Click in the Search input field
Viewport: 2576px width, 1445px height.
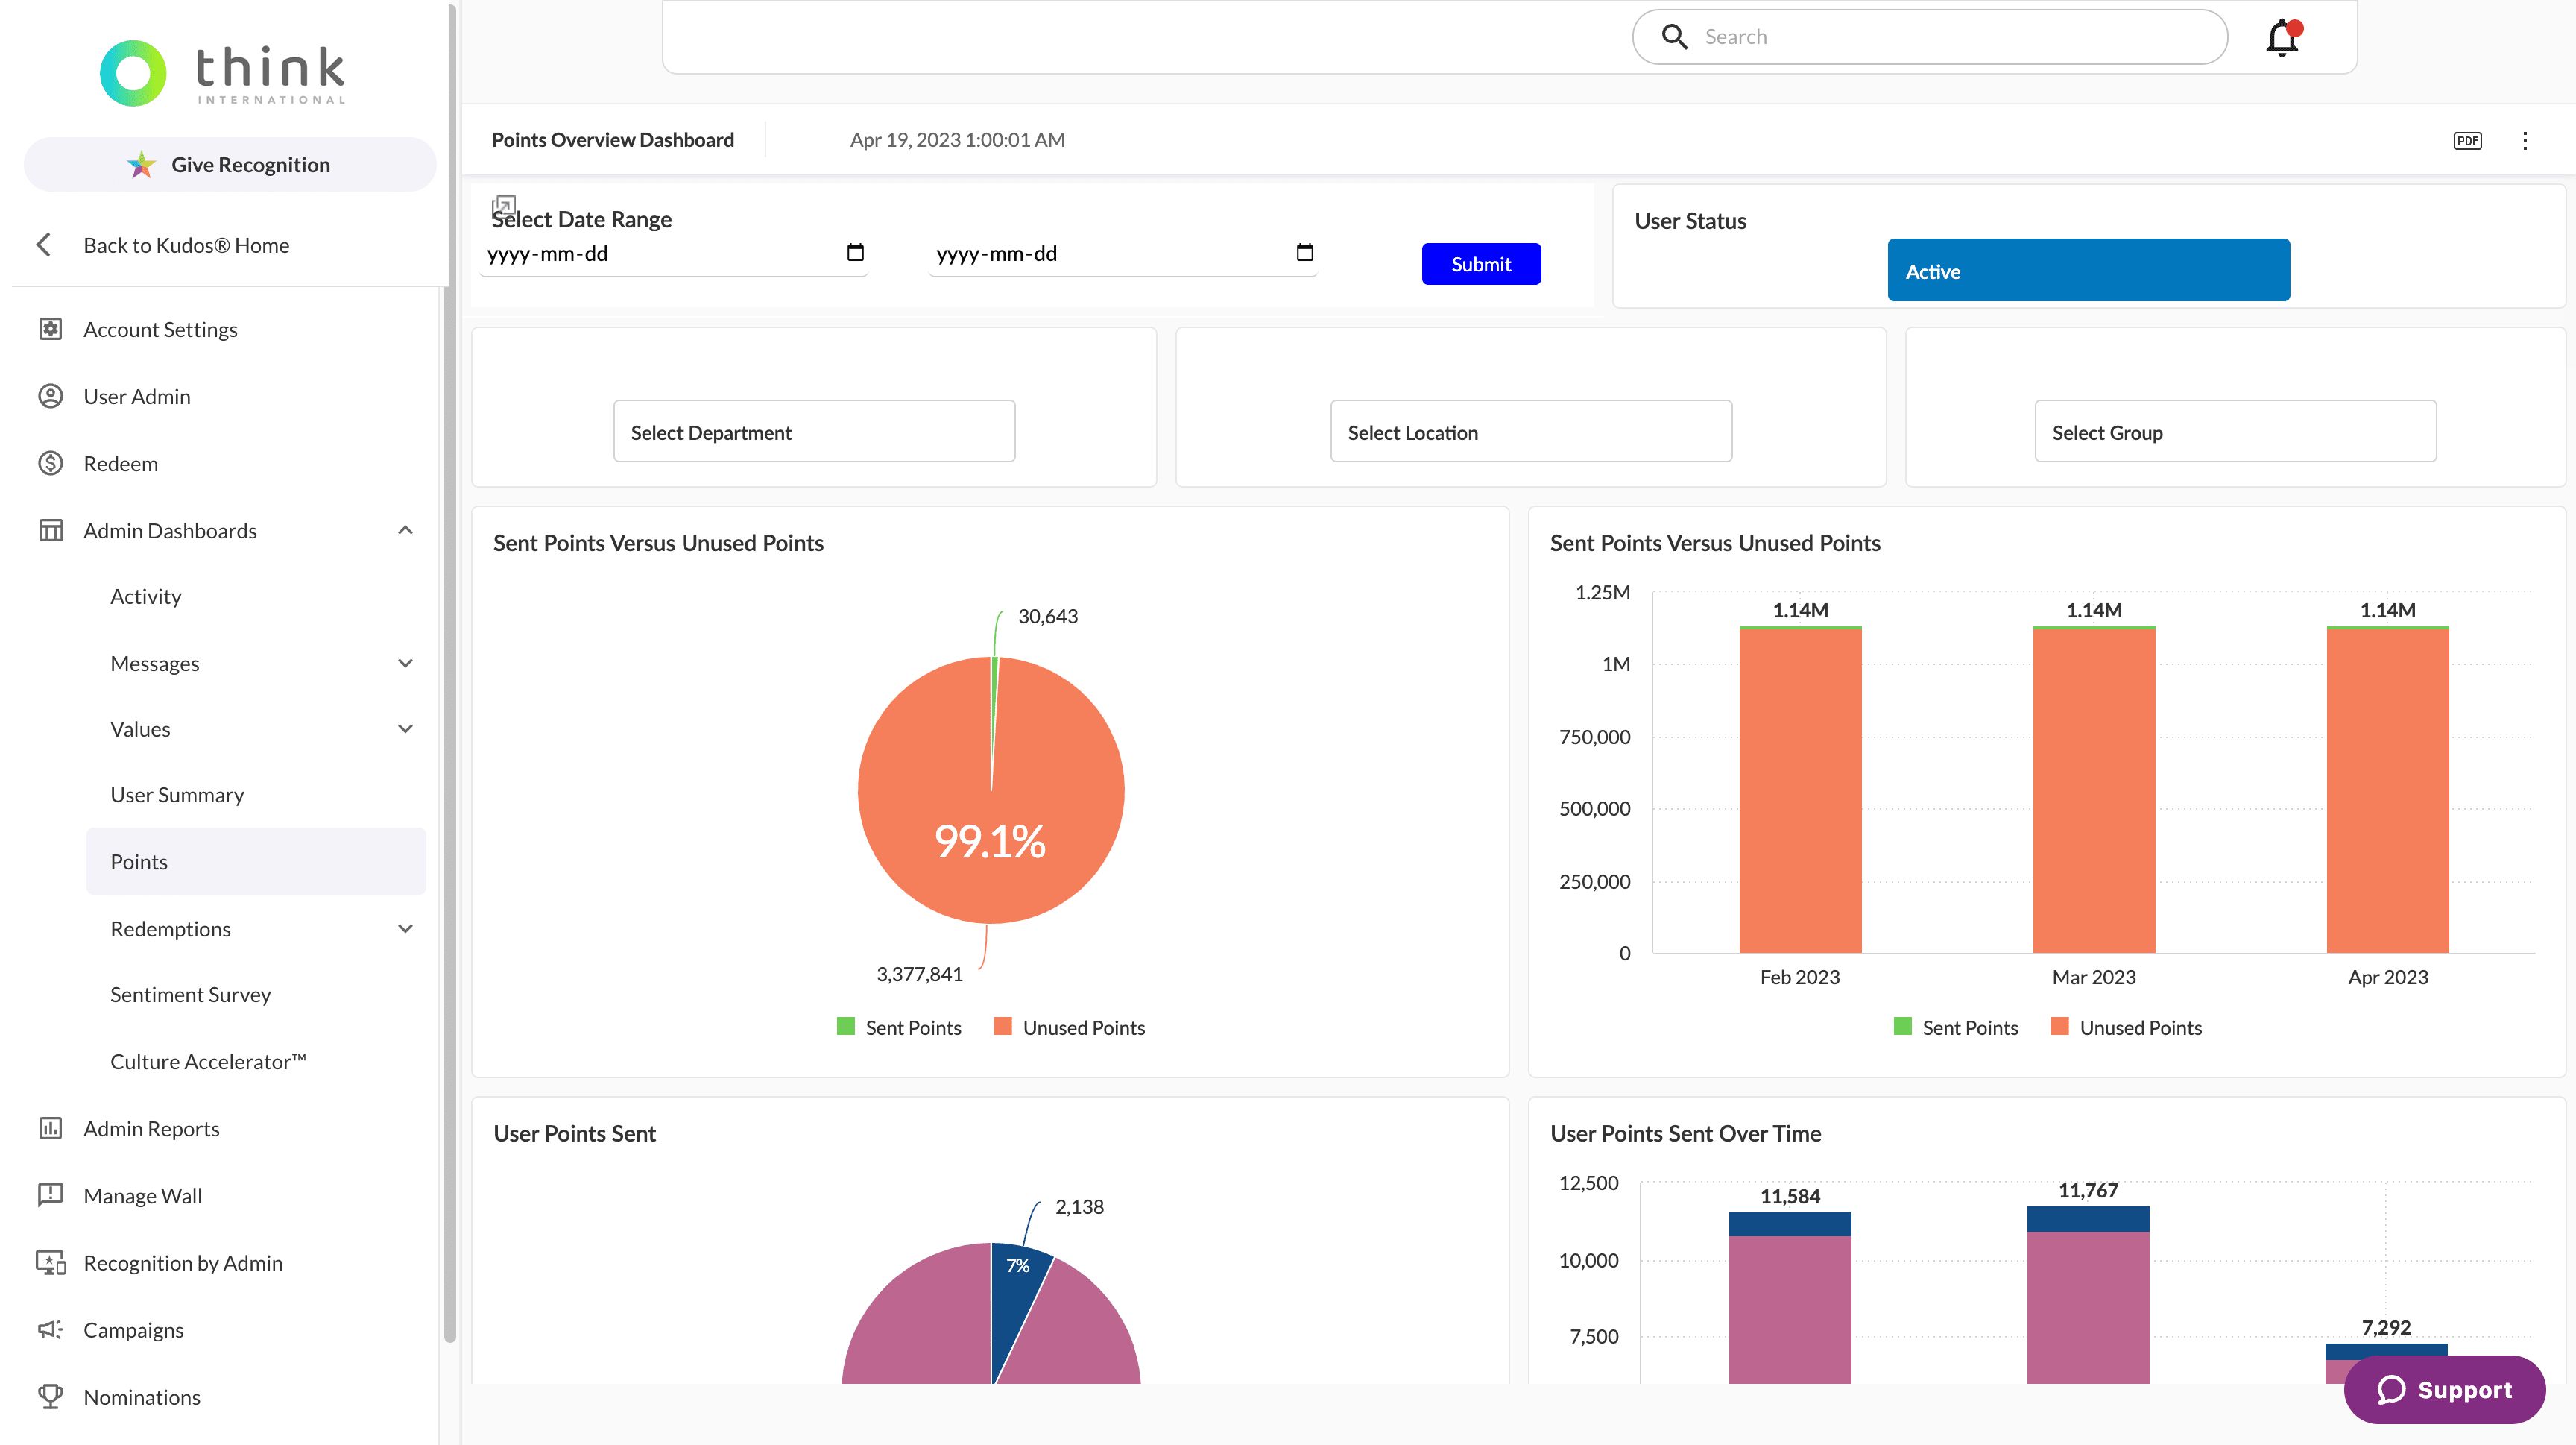[x=1930, y=37]
